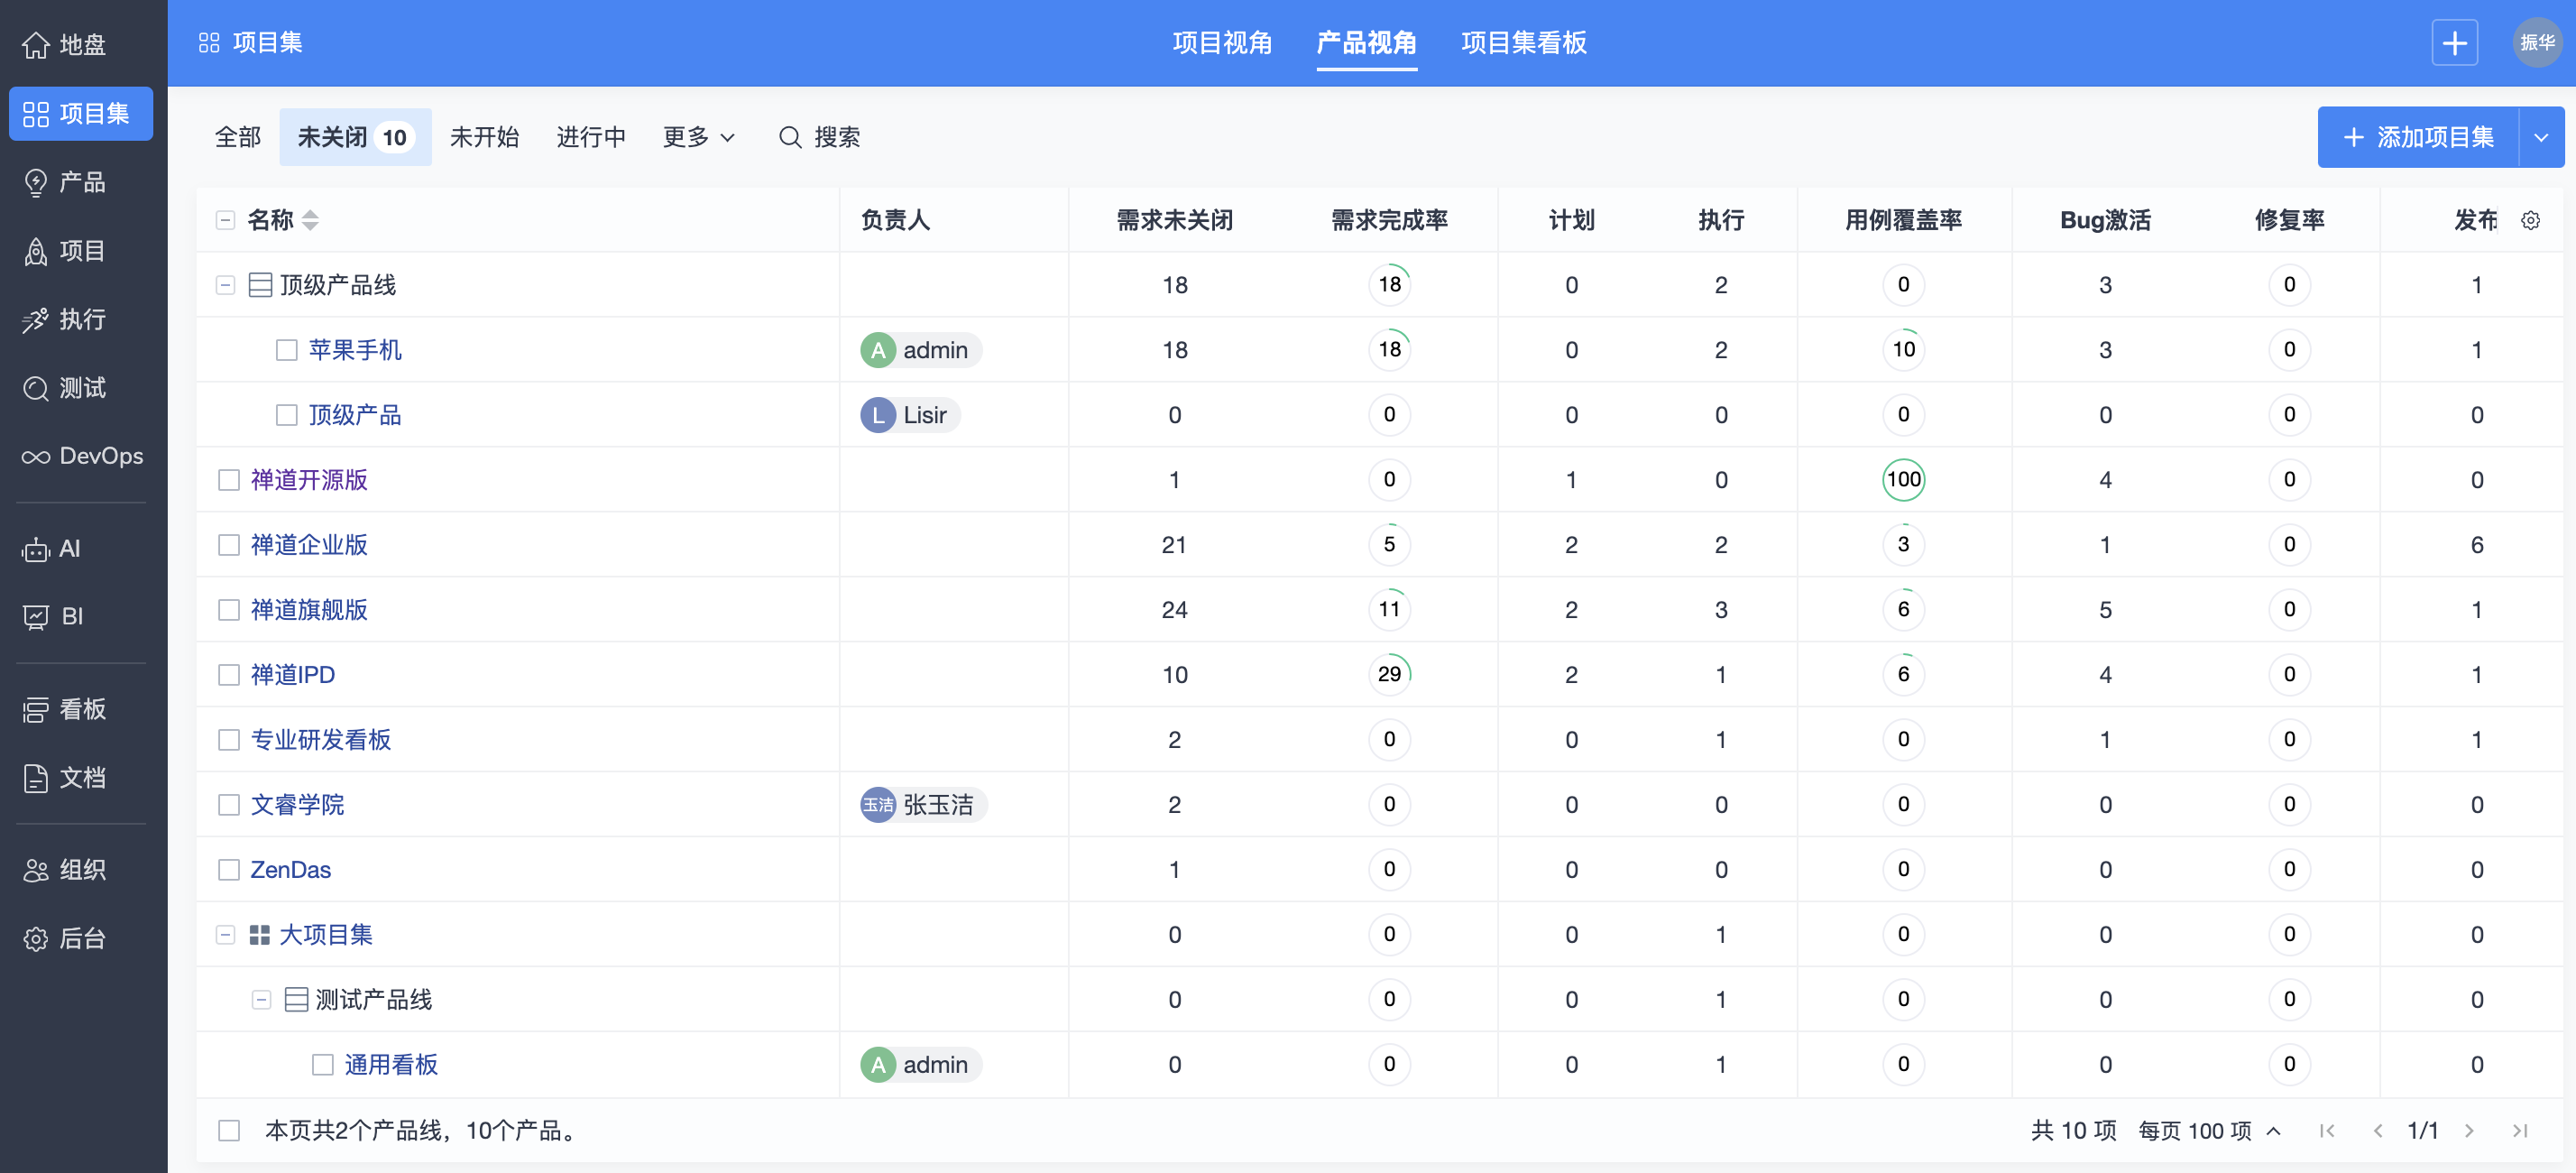Click 用例覆盖率 progress ring for 禅道开源版
Viewport: 2576px width, 1173px height.
click(1902, 480)
